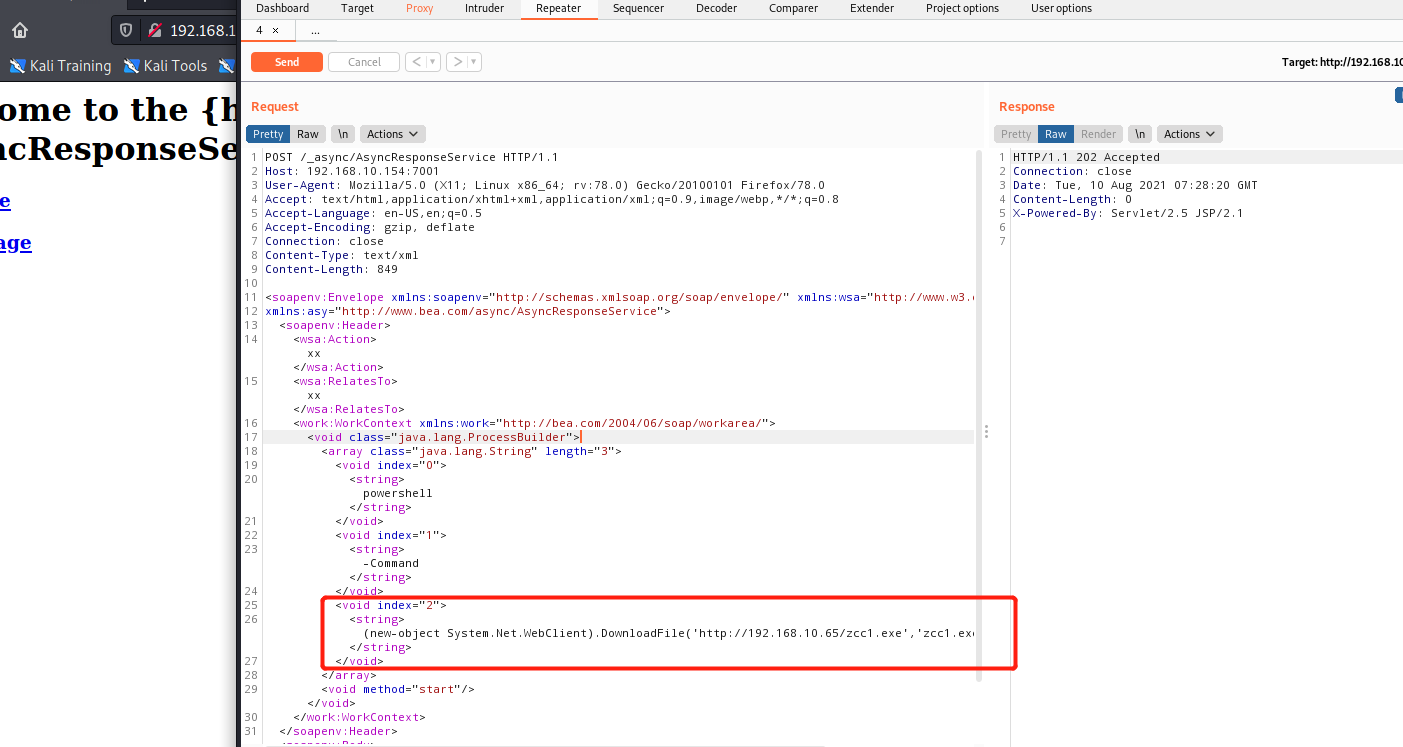This screenshot has height=747, width=1403.
Task: Send the request with the Send button
Action: coord(287,62)
